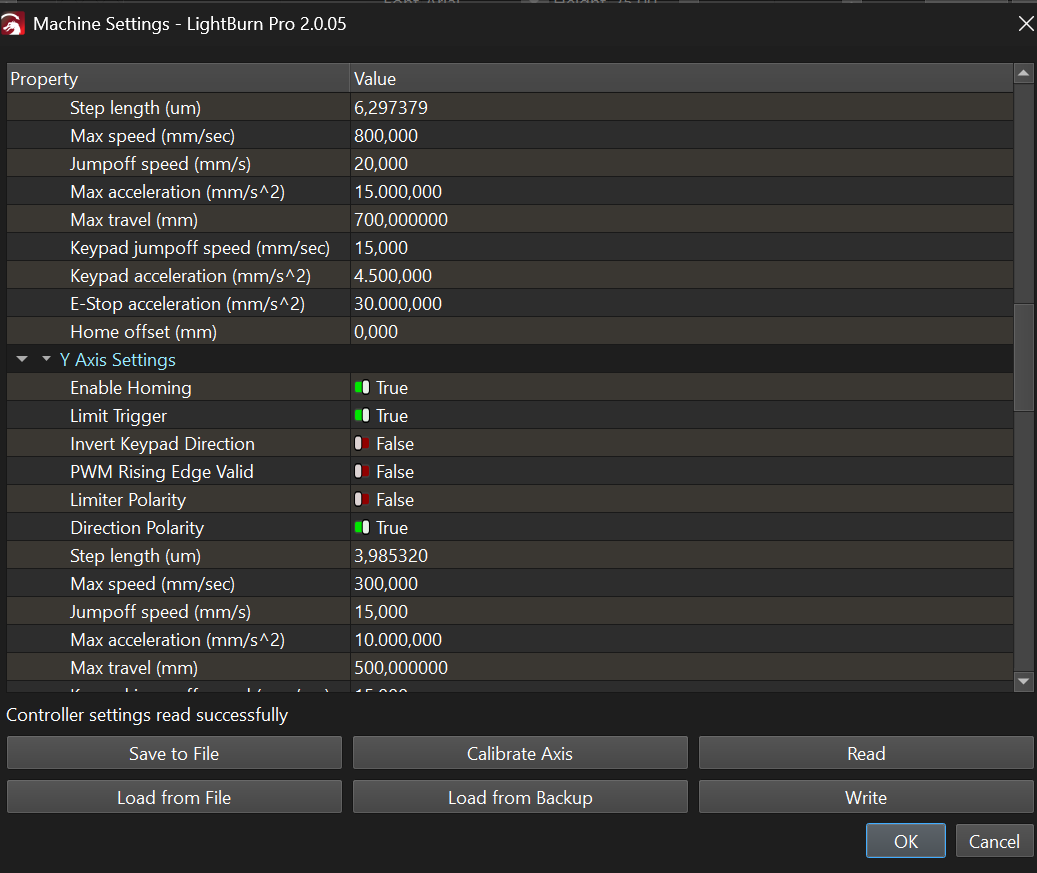Read controller settings with Read button

click(866, 753)
